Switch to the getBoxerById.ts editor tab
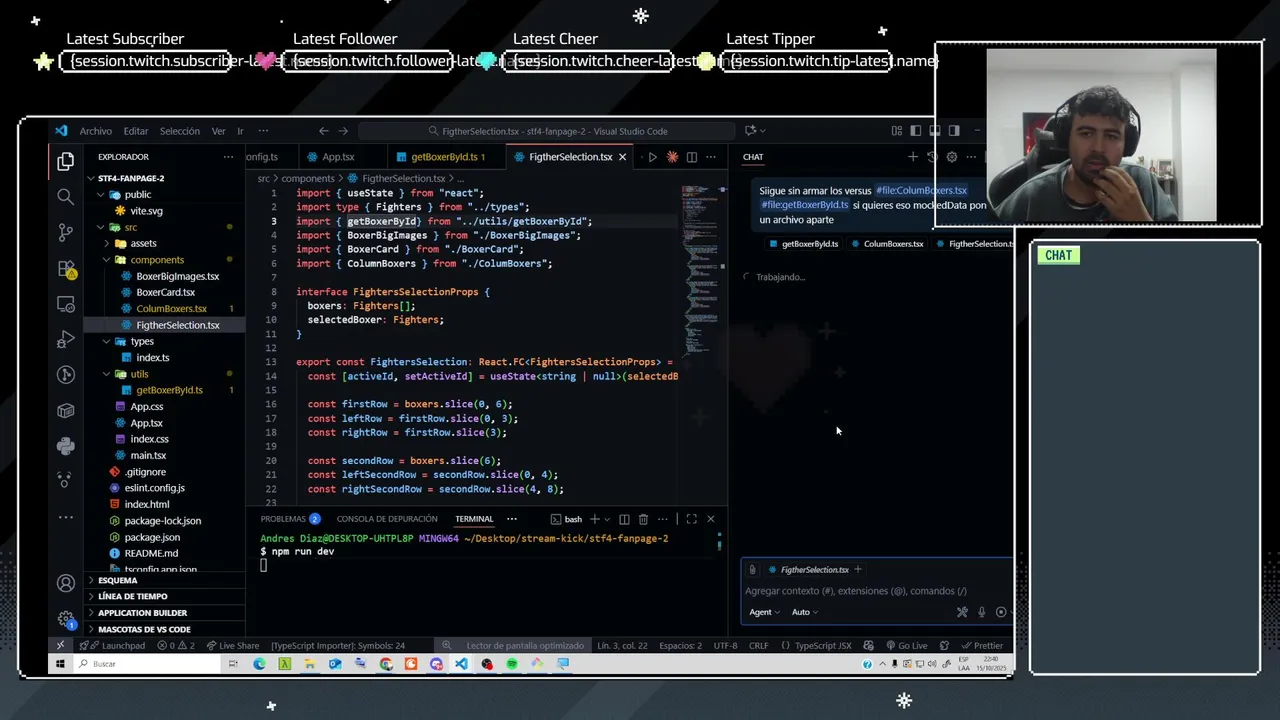Image resolution: width=1280 pixels, height=720 pixels. click(x=446, y=157)
